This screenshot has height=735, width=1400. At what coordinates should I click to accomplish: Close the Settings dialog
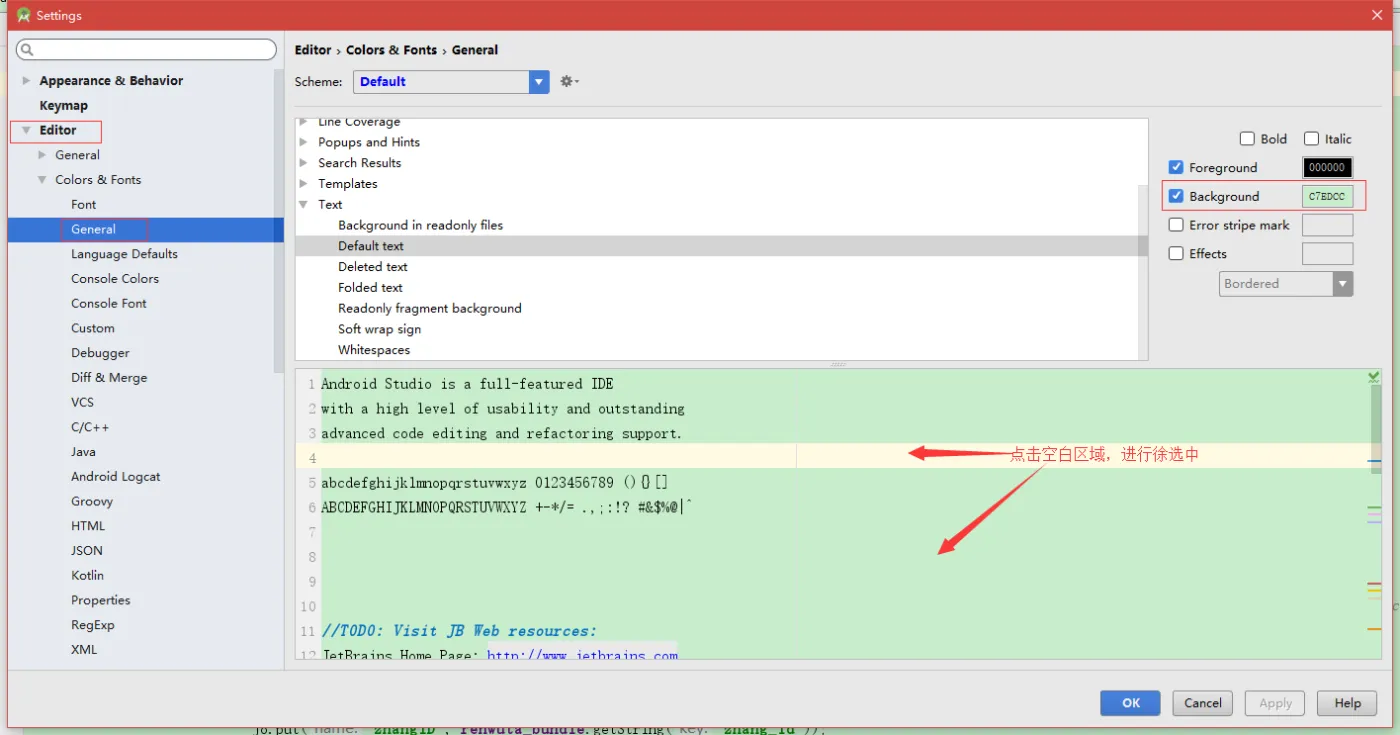1376,15
